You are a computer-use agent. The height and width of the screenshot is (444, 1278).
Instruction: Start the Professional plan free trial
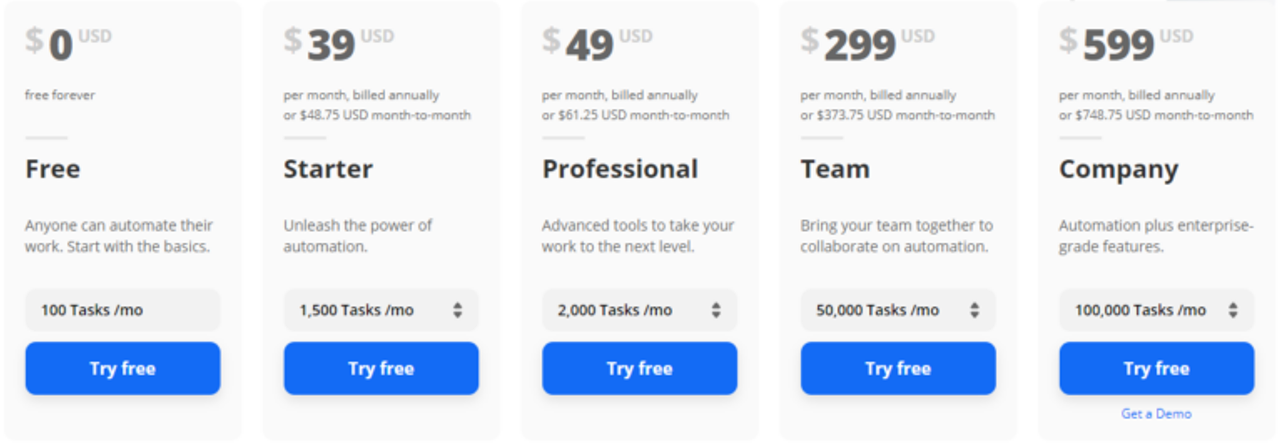[639, 368]
